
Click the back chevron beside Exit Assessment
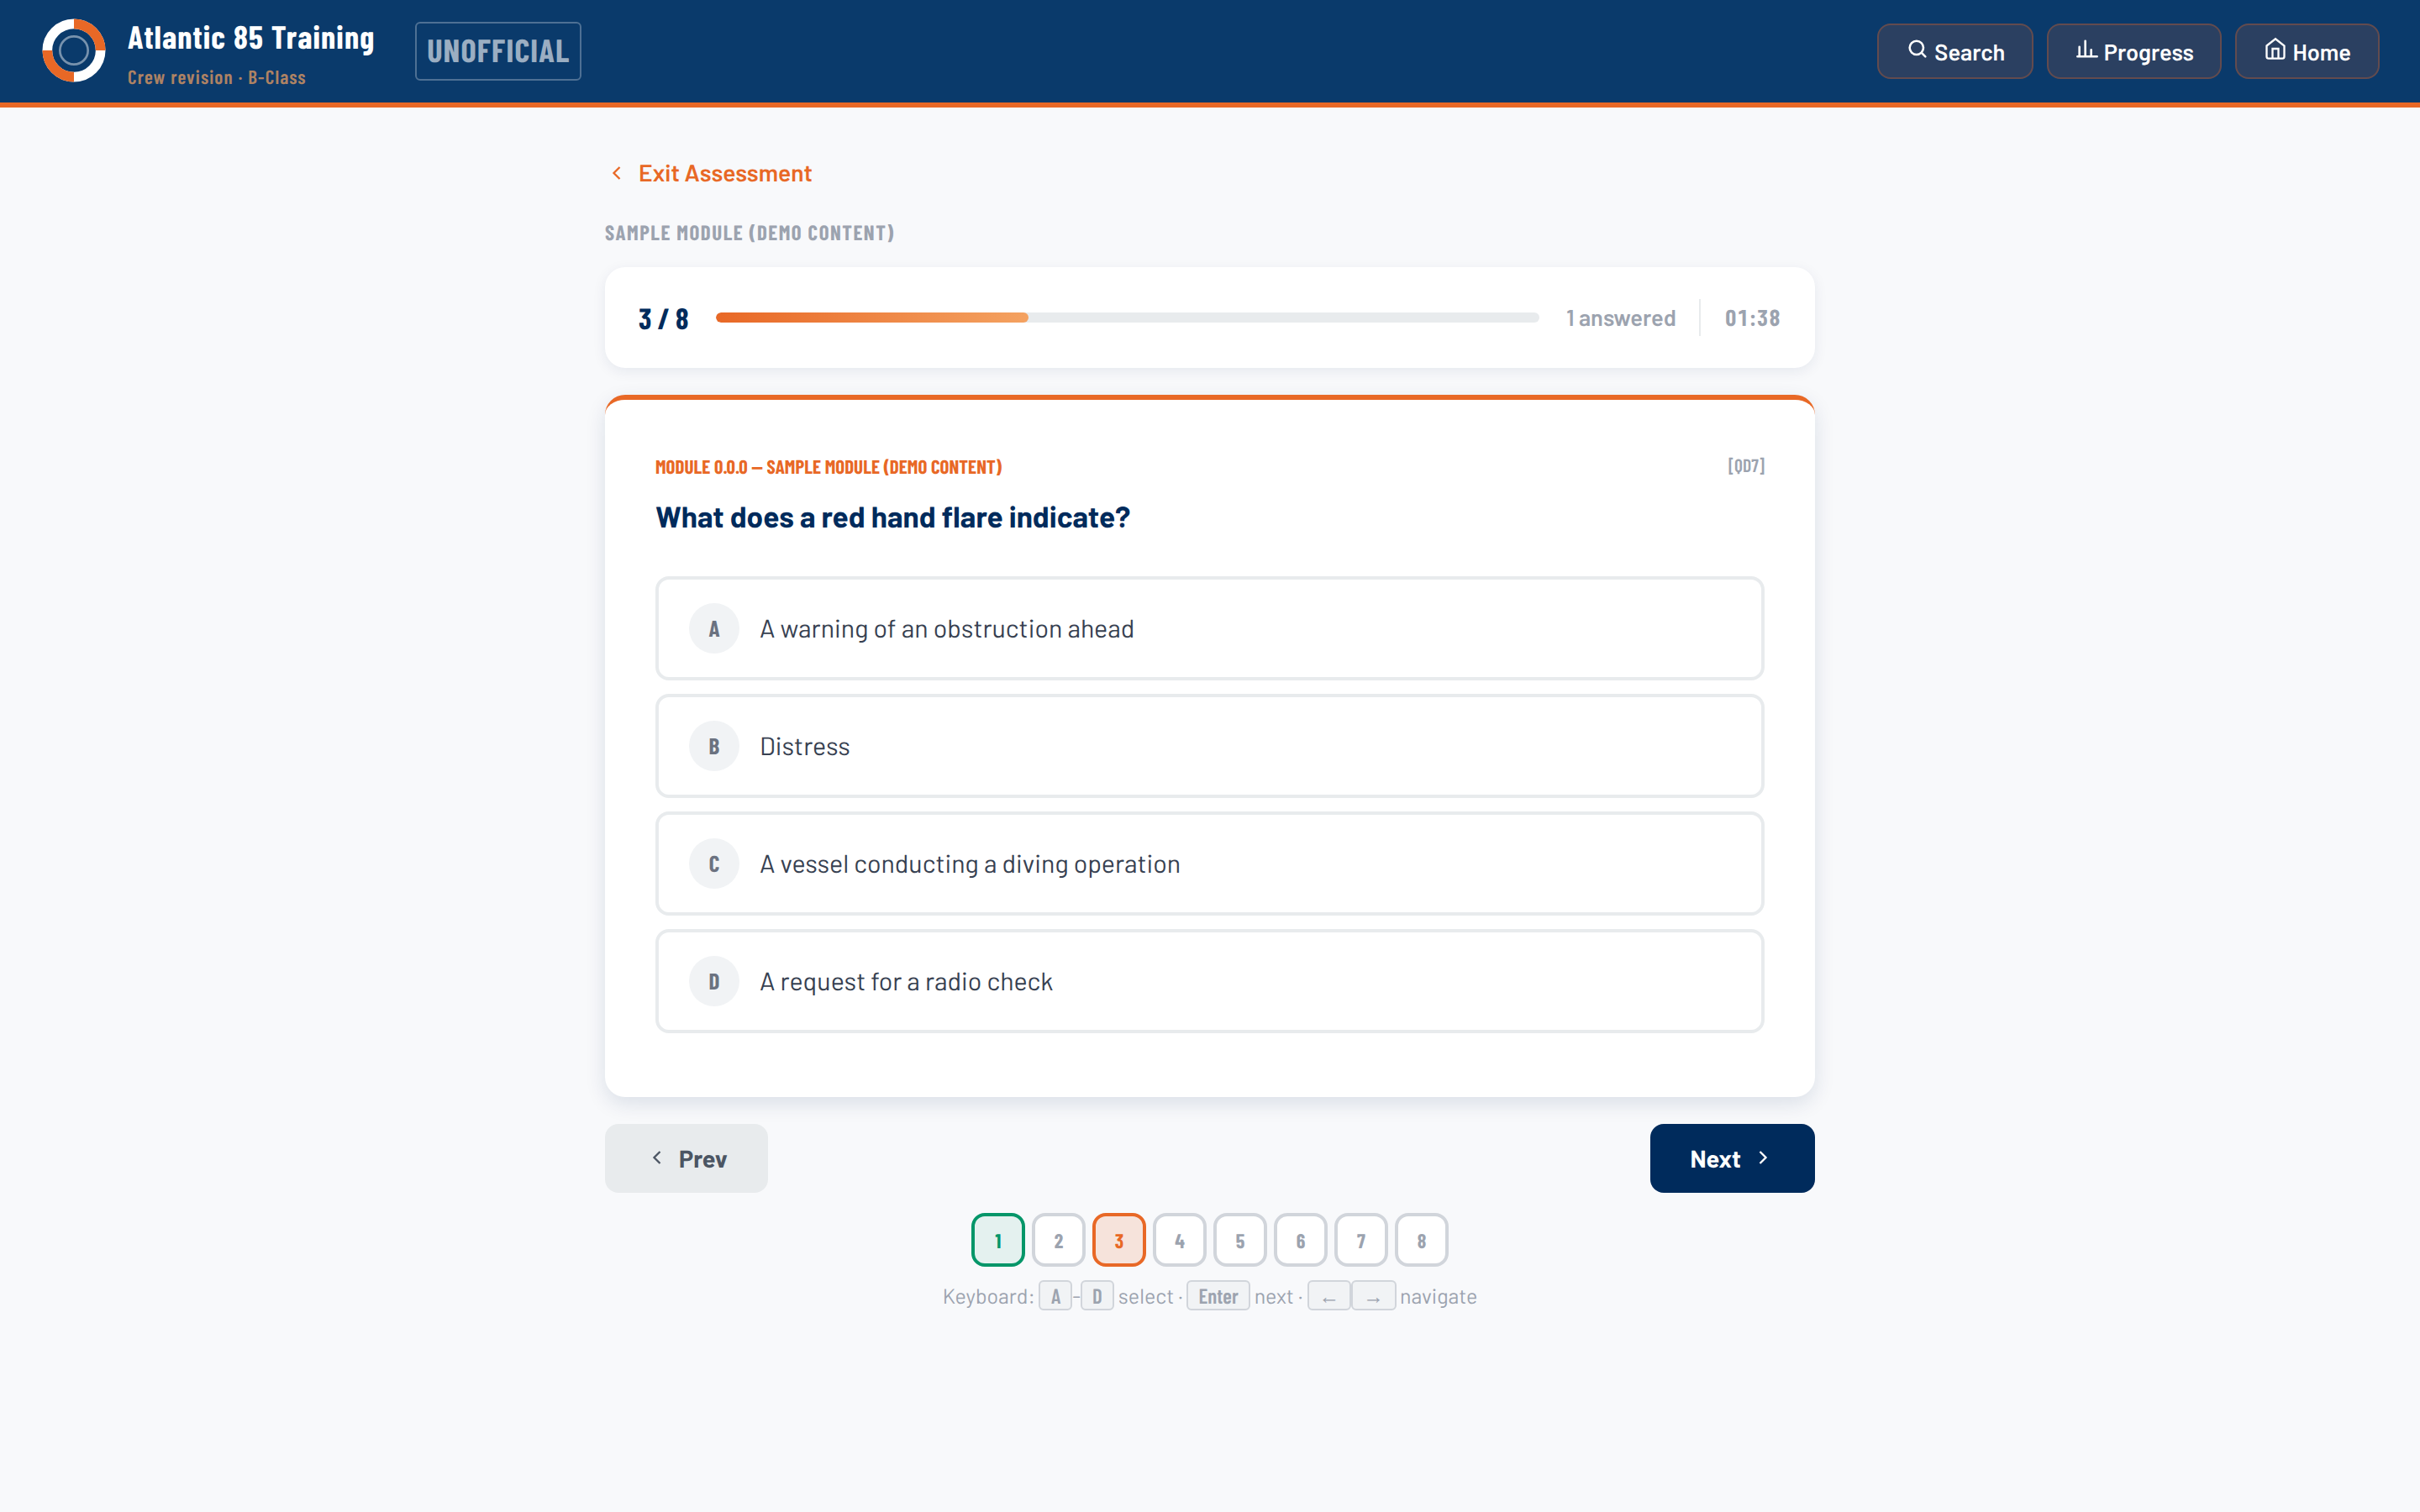[x=617, y=173]
